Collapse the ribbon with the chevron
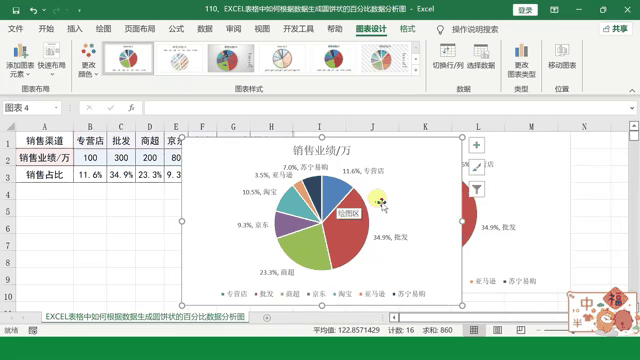Viewport: 640px width, 360px height. click(x=632, y=90)
